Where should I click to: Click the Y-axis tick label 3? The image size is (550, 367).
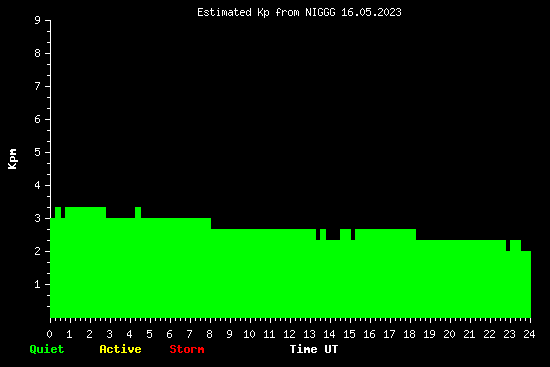tap(38, 218)
